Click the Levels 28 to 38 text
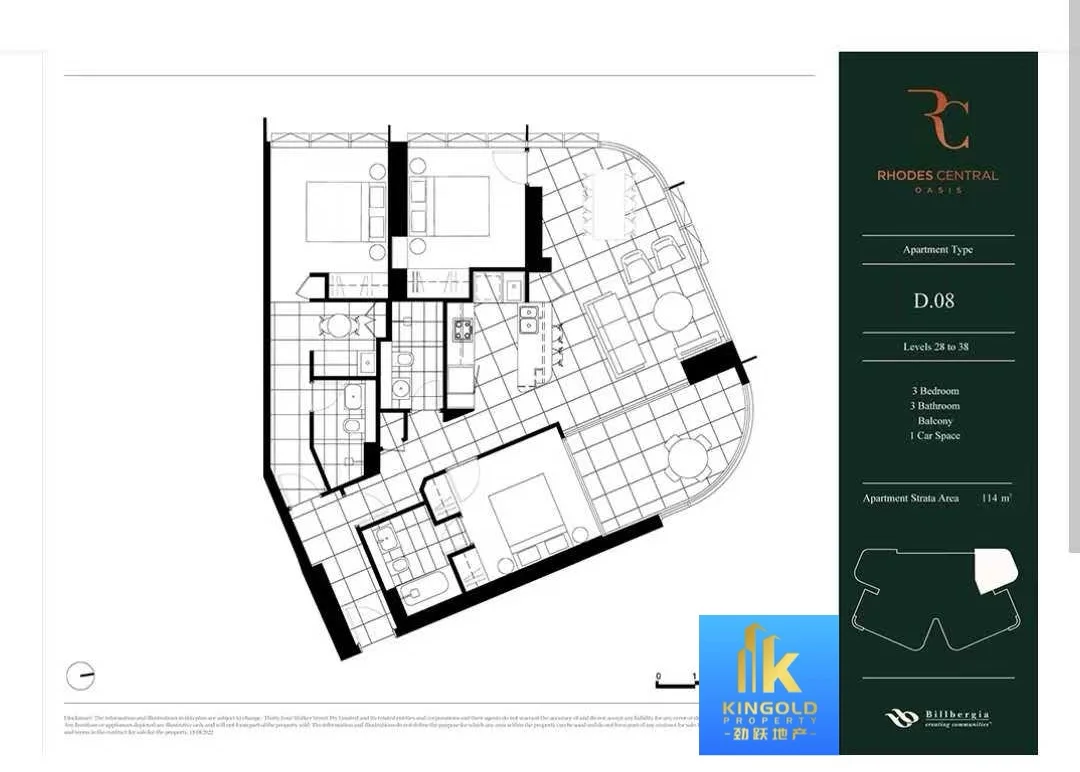The height and width of the screenshot is (772, 1080). 936,347
